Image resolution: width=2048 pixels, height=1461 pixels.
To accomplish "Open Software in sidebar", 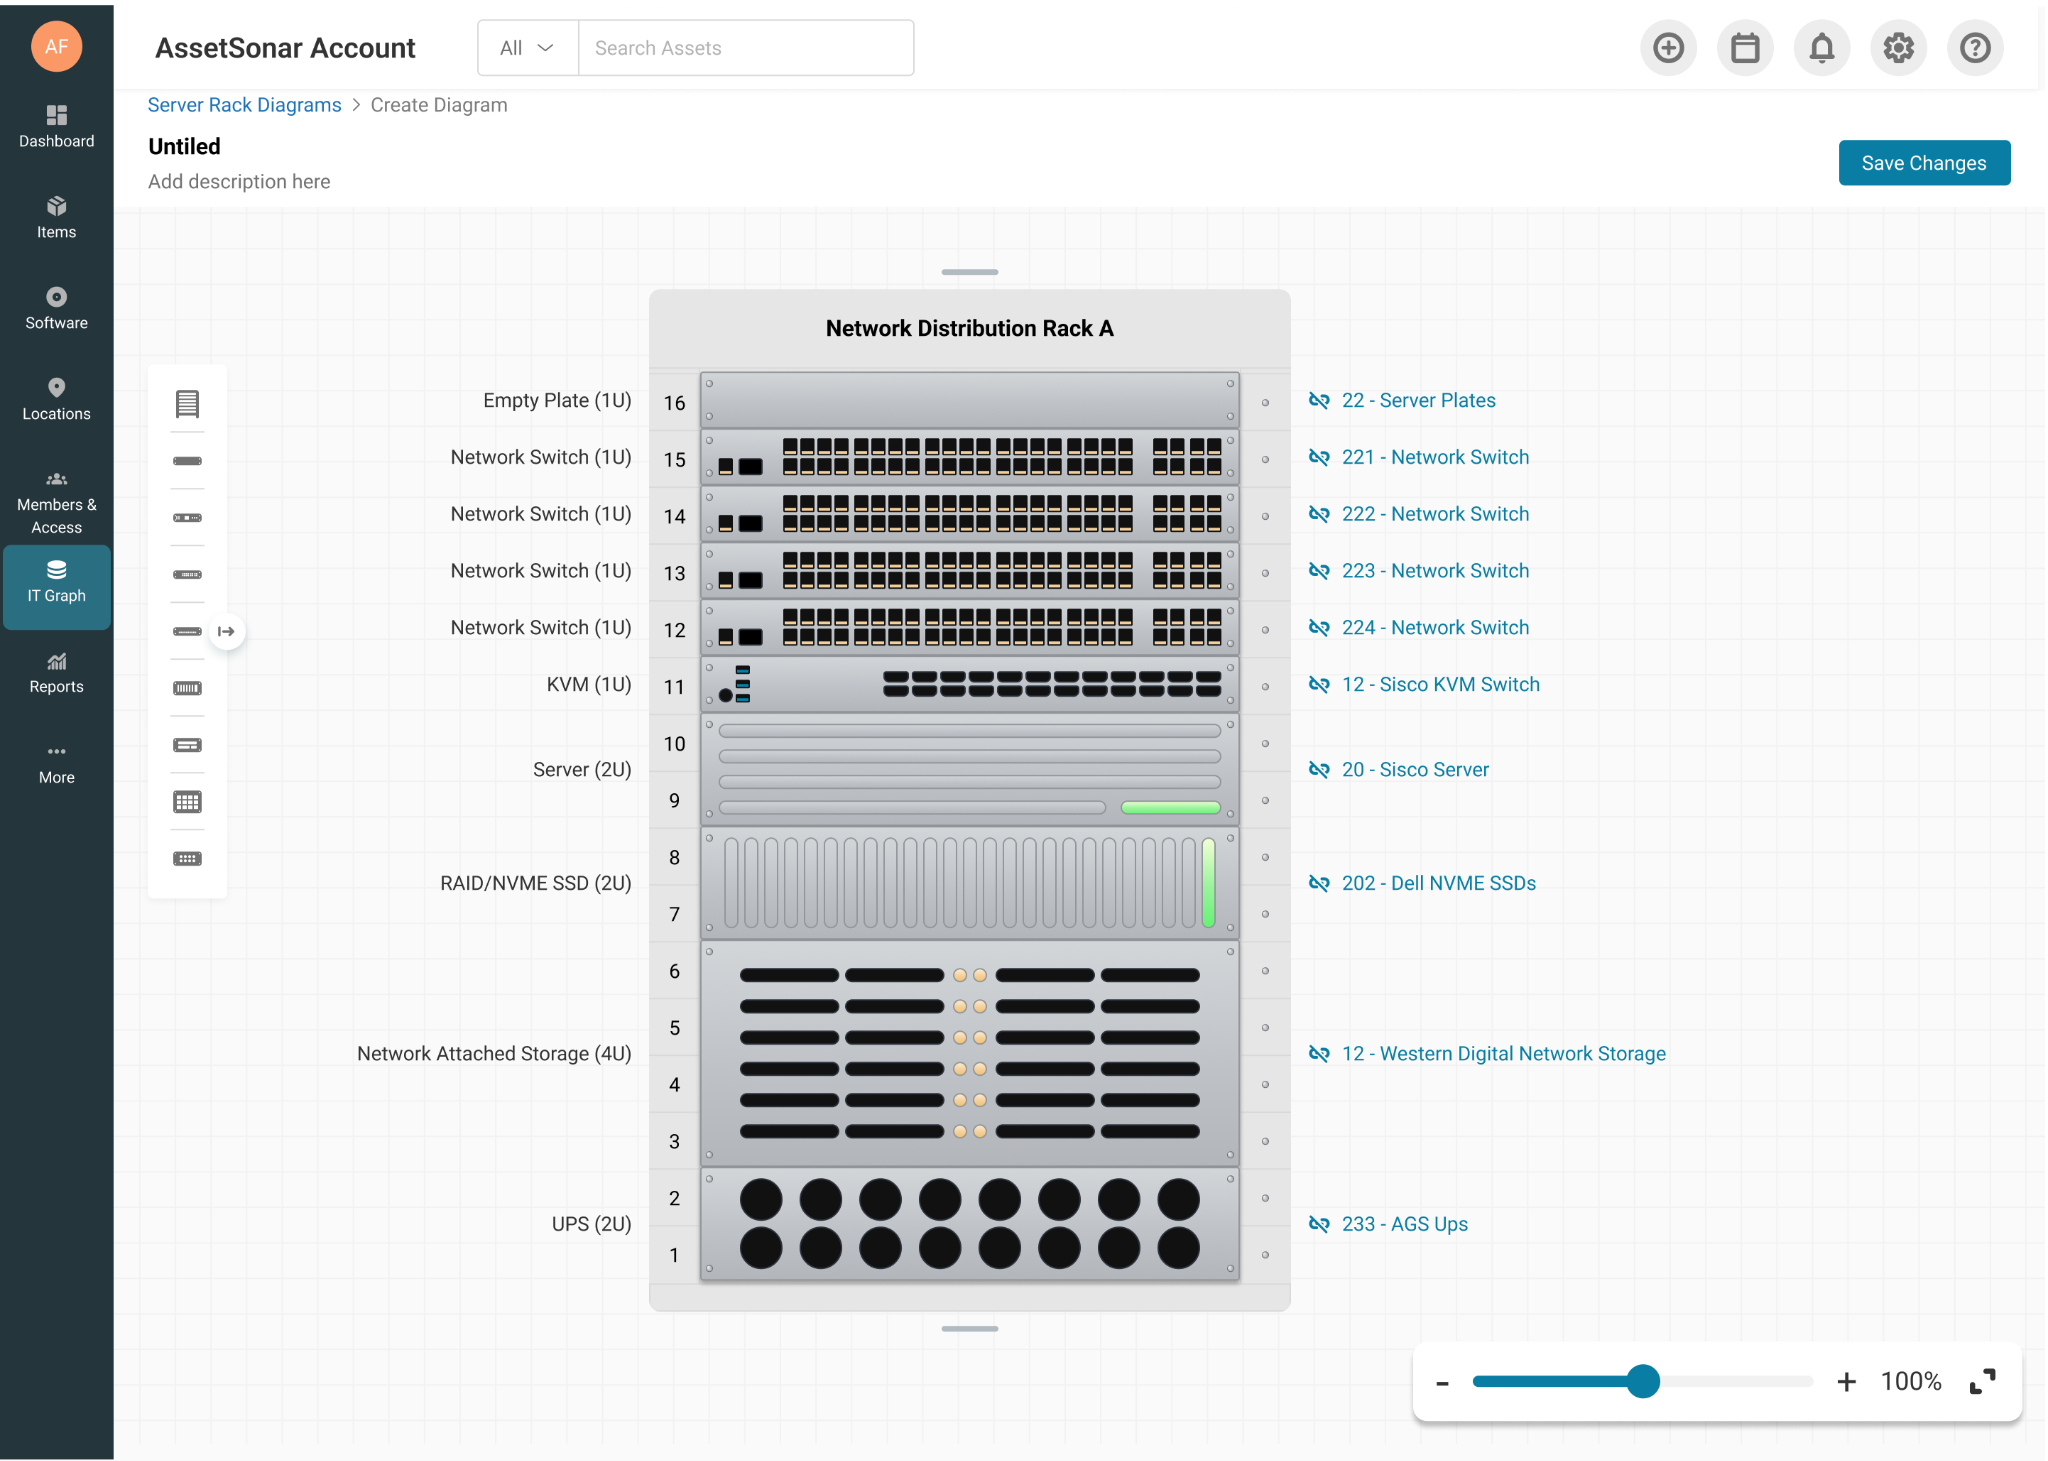I will pos(57,309).
